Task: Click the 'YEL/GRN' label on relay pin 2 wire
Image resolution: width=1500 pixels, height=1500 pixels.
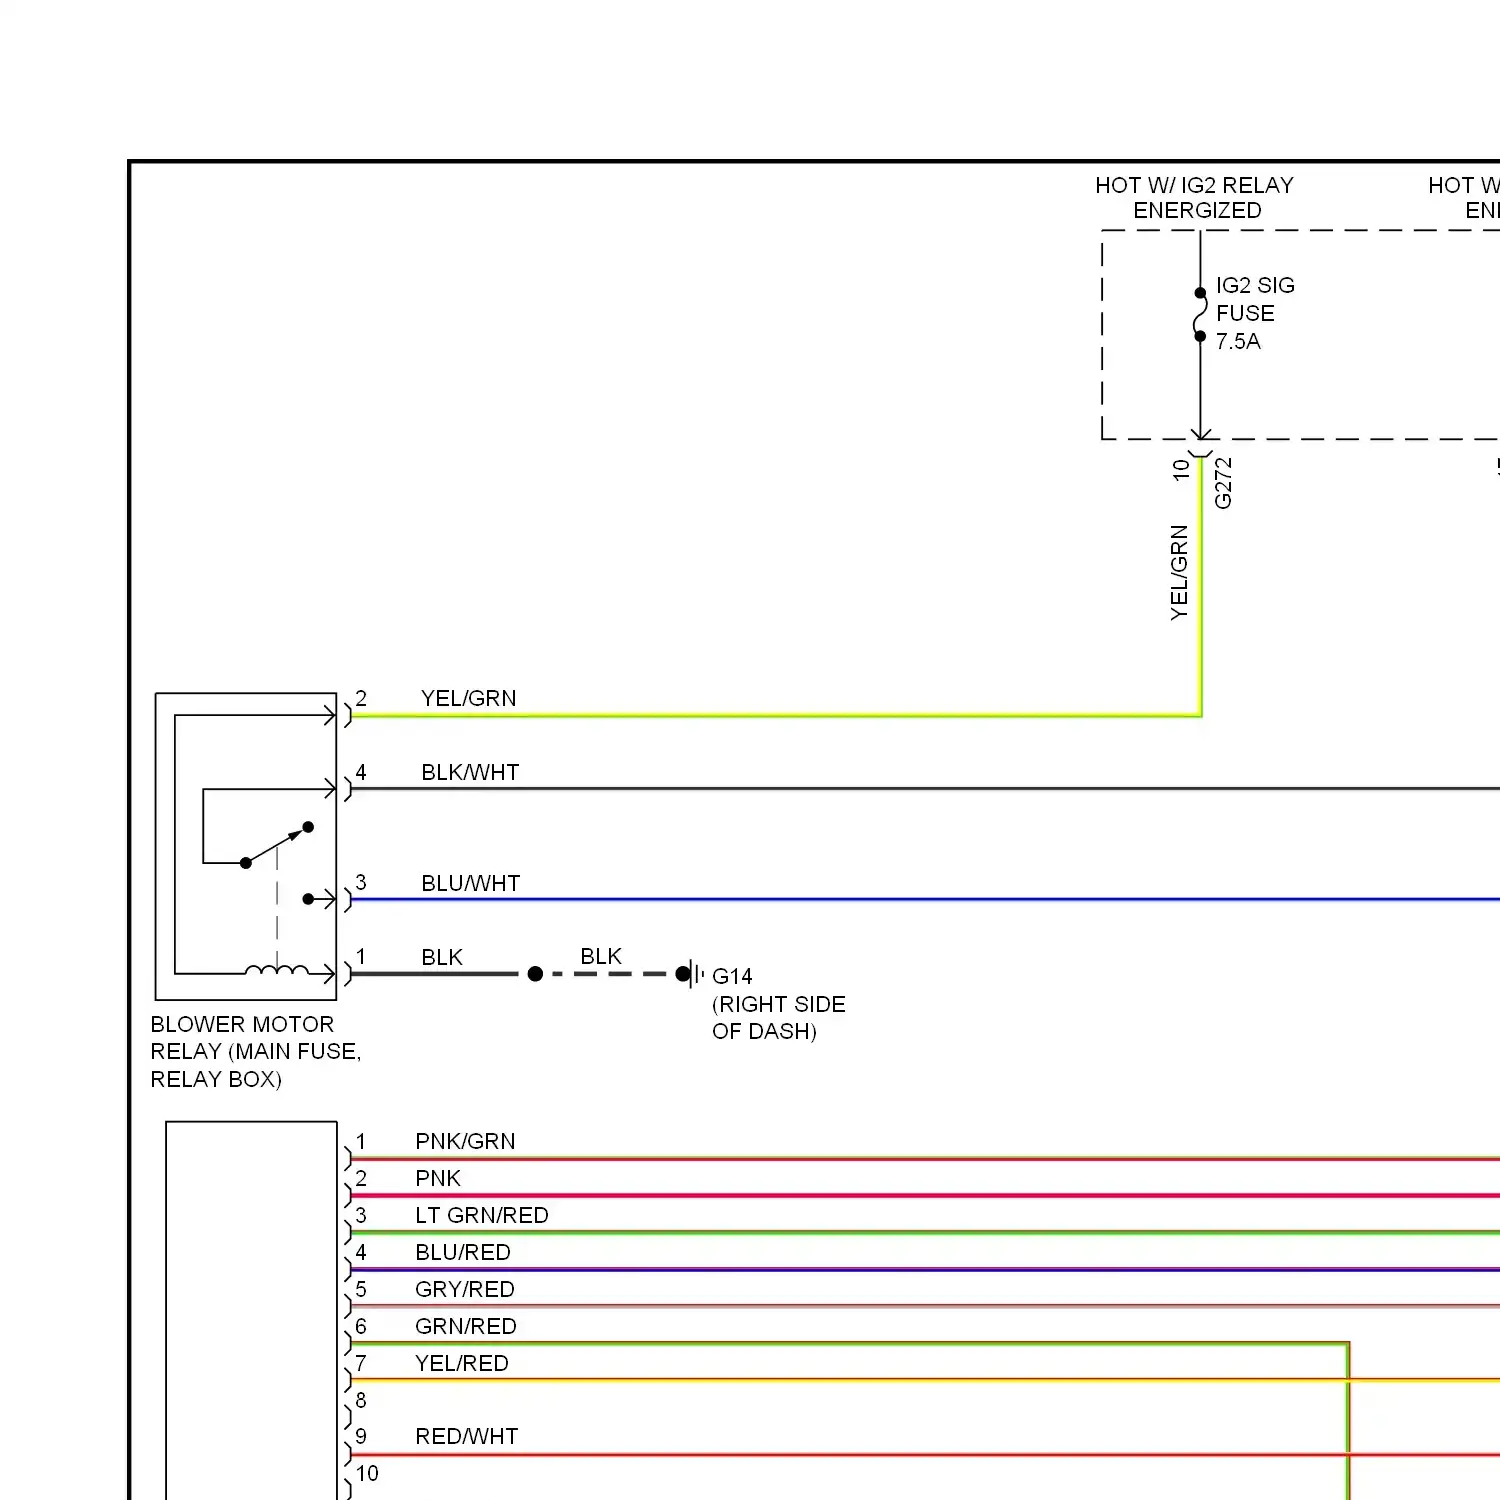Action: 469,698
